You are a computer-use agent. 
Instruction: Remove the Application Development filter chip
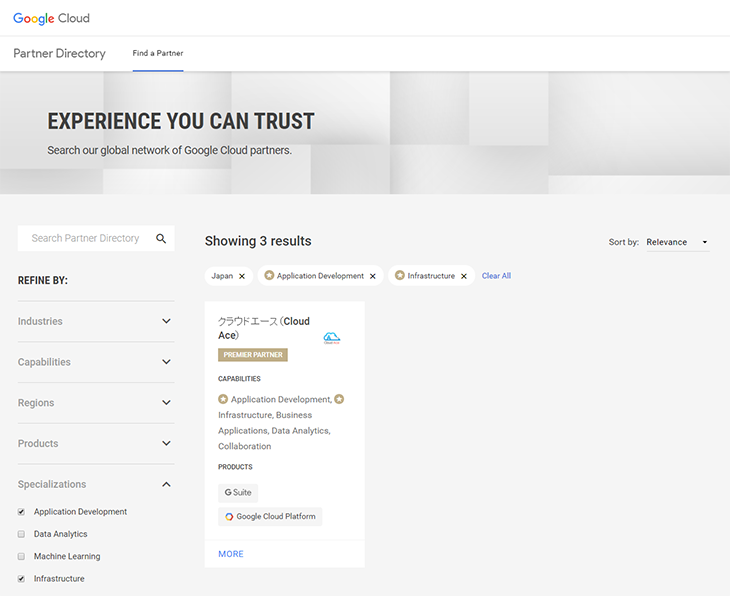pos(372,276)
